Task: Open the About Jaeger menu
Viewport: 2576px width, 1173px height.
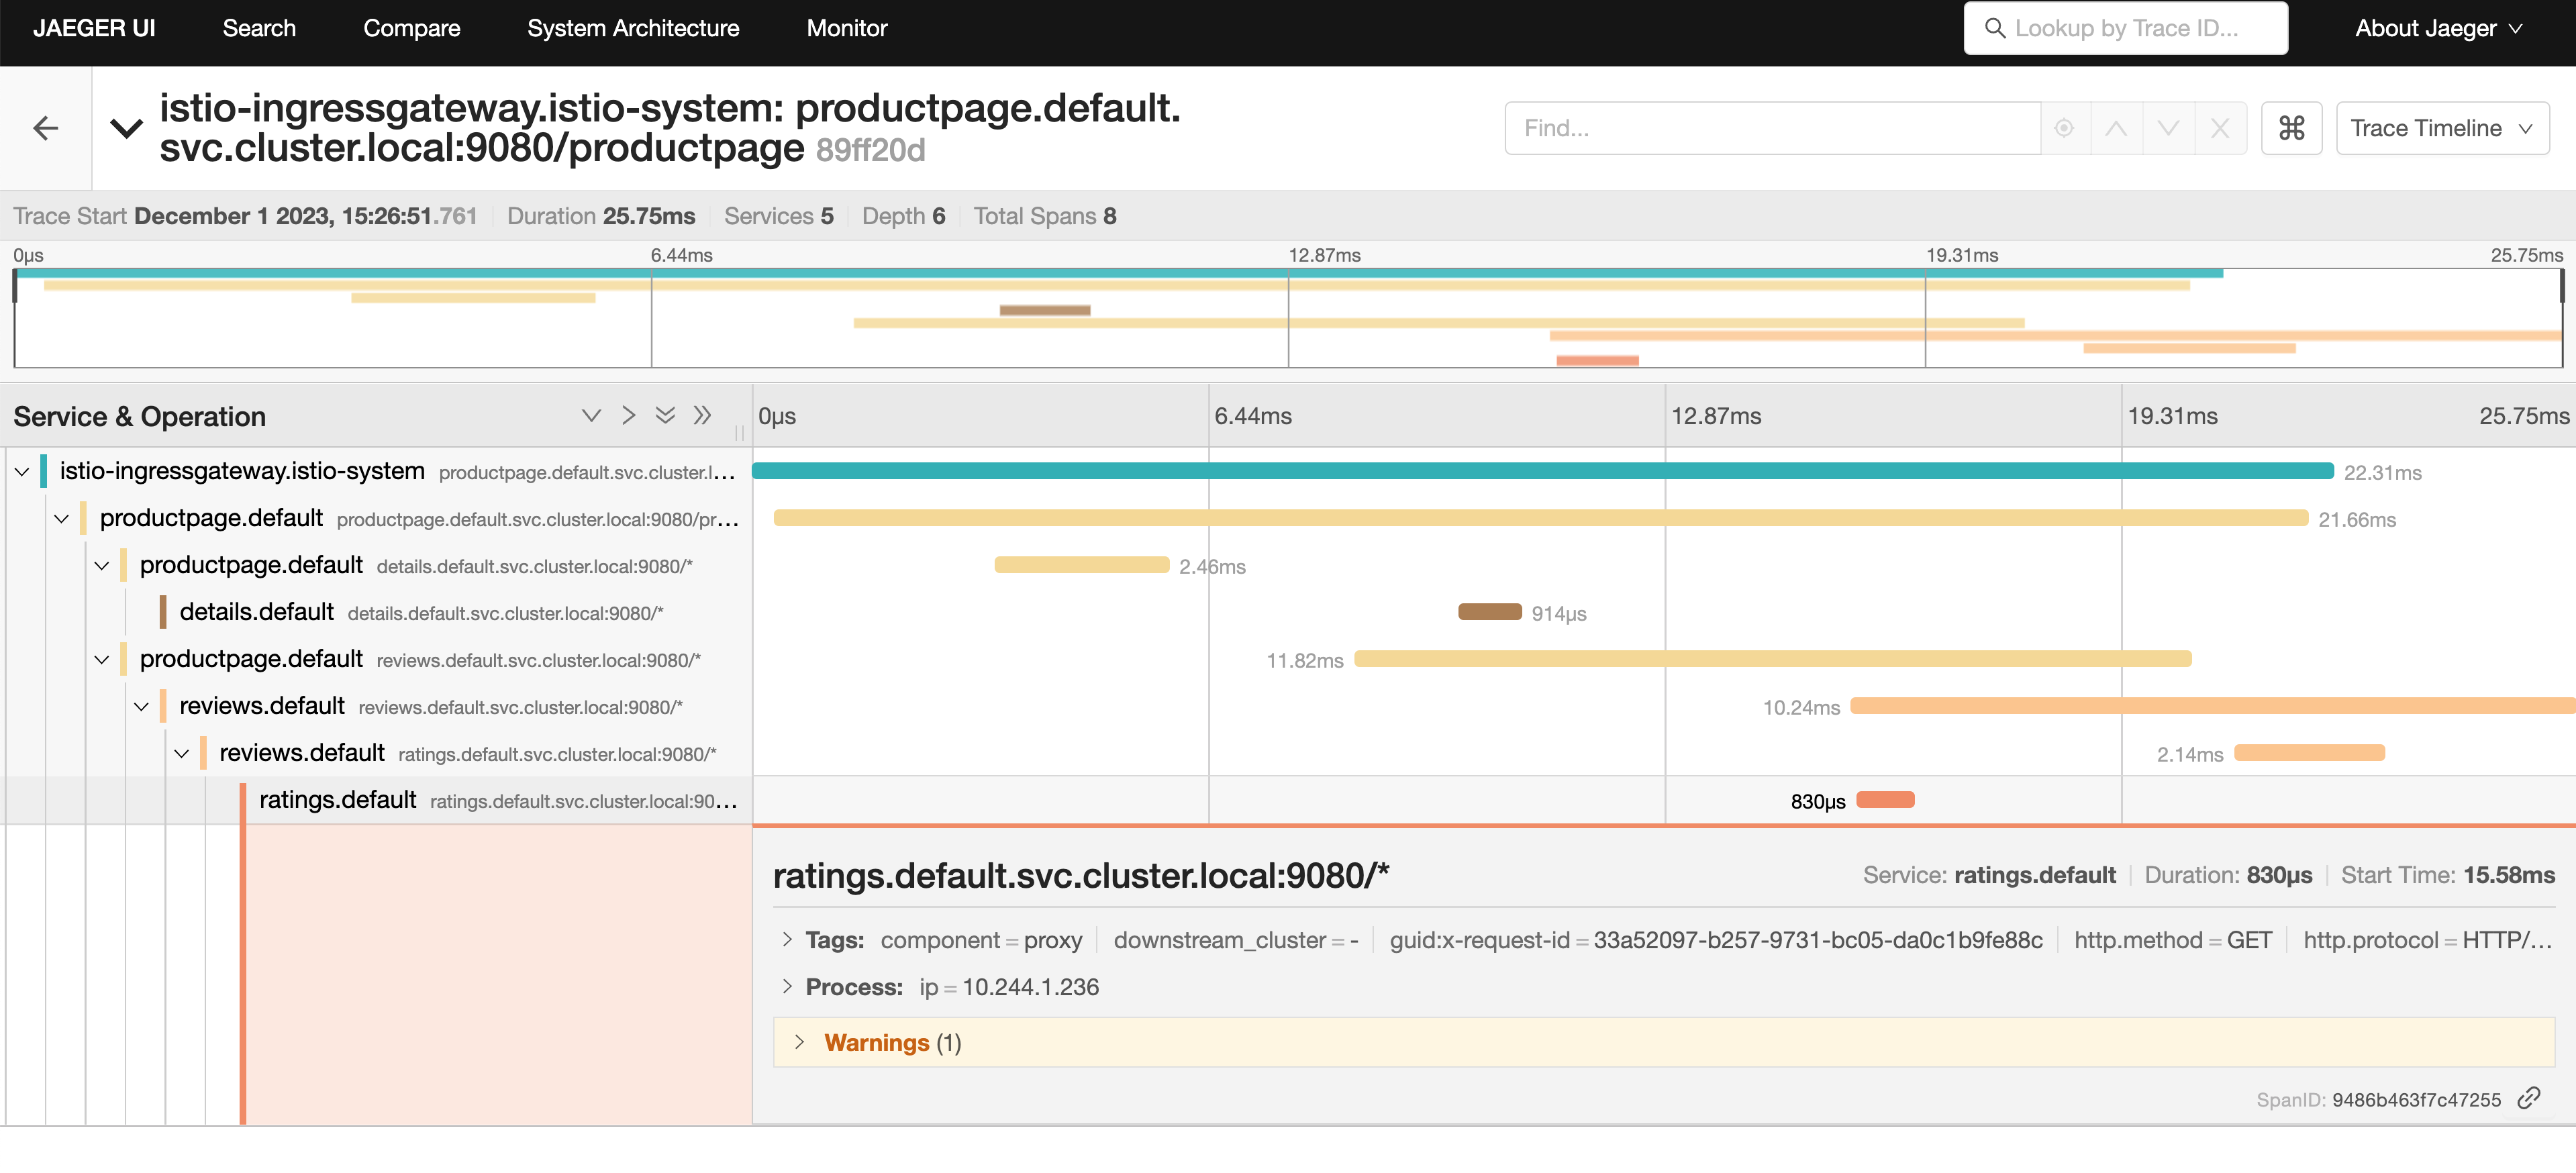Action: (2438, 28)
